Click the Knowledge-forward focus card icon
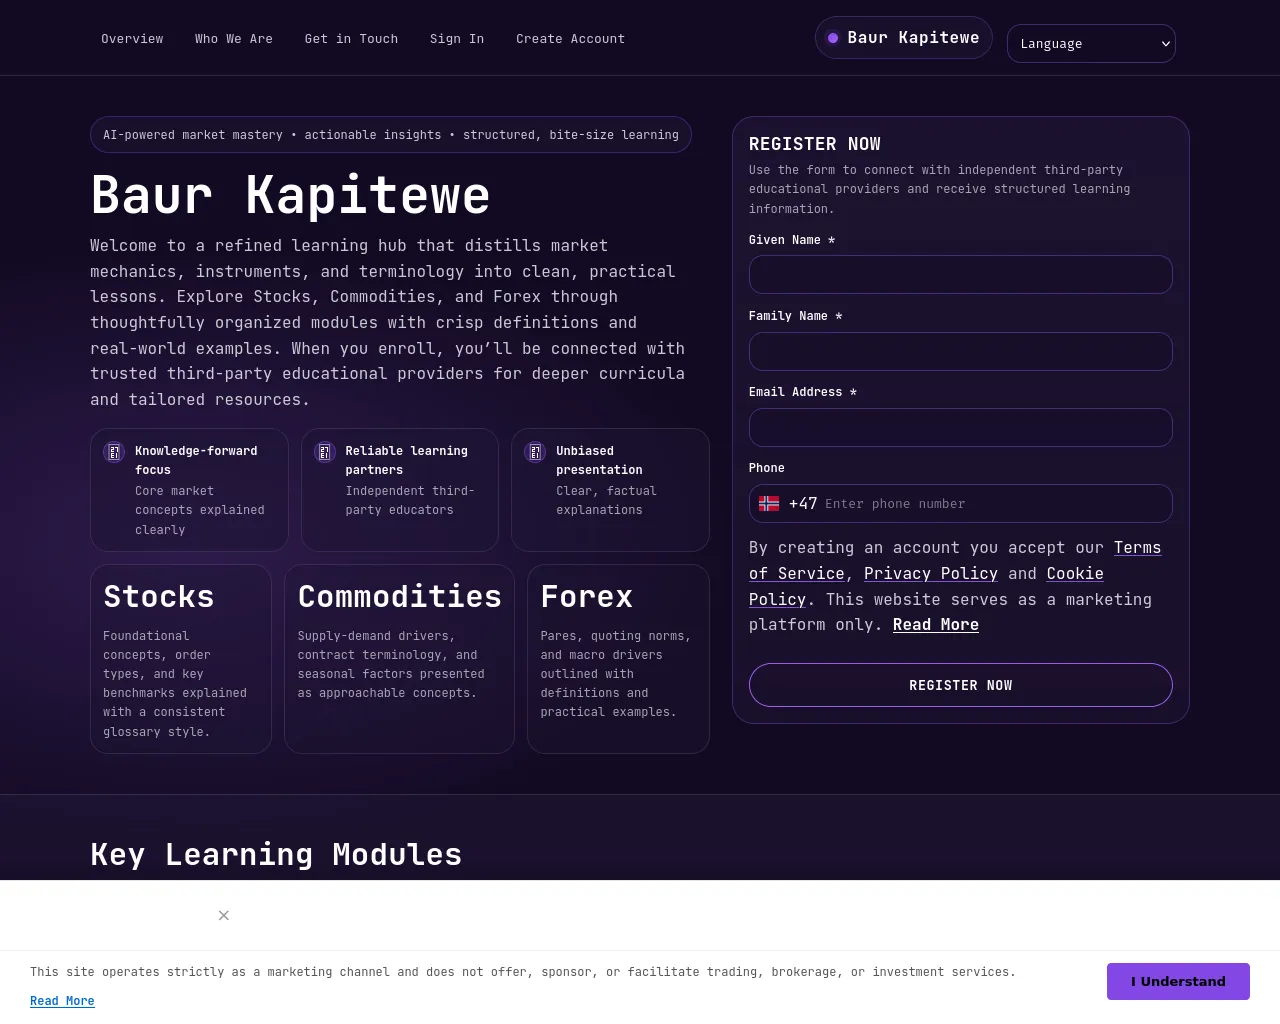The width and height of the screenshot is (1280, 1024). 114,452
